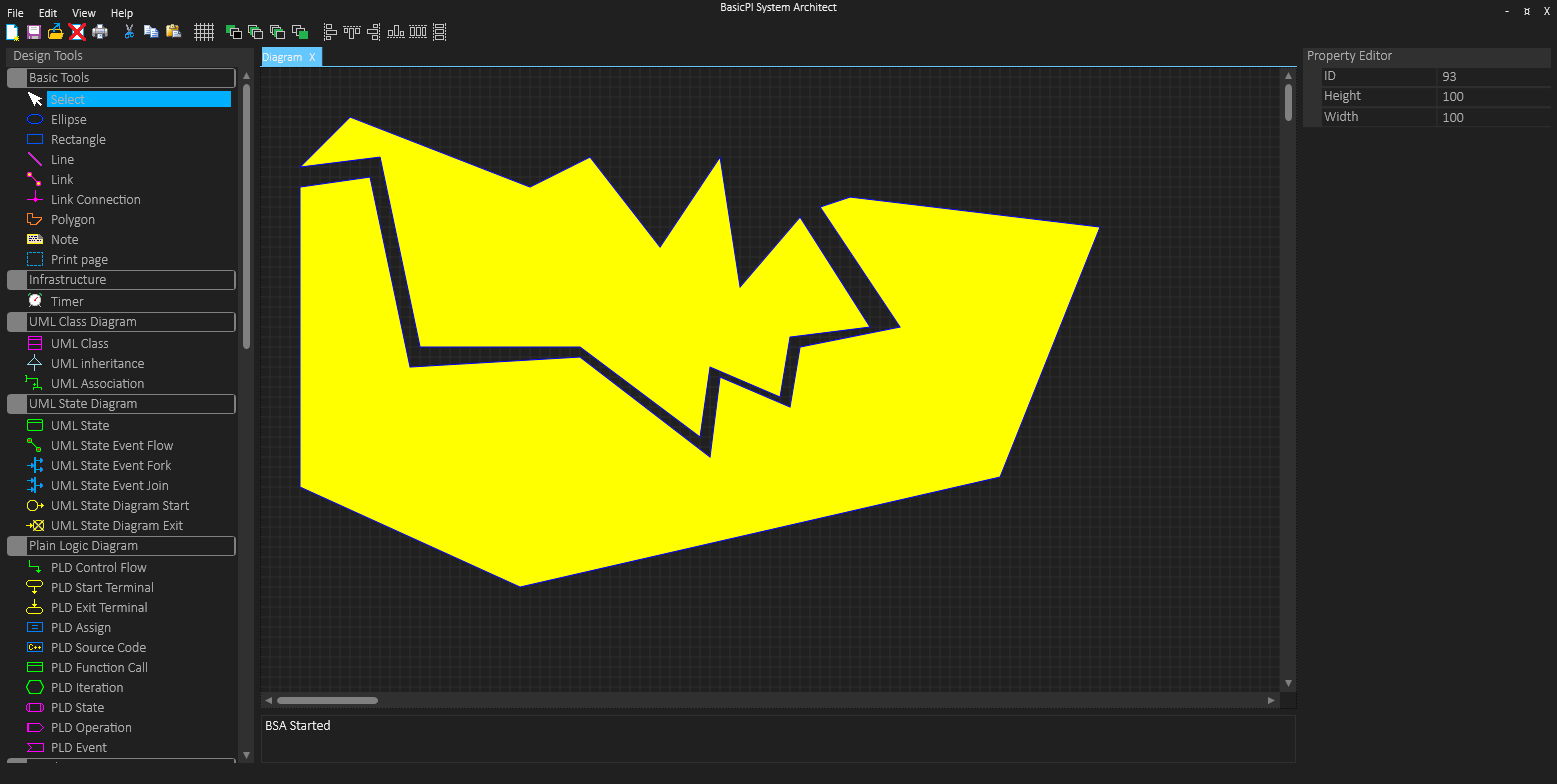Open the Edit menu
Screen dimensions: 1557x784
48,13
